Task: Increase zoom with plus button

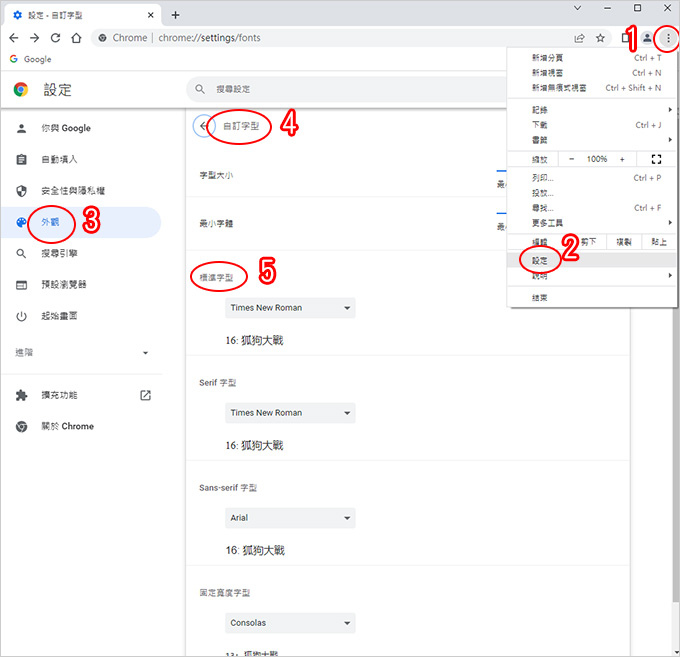Action: tap(622, 159)
